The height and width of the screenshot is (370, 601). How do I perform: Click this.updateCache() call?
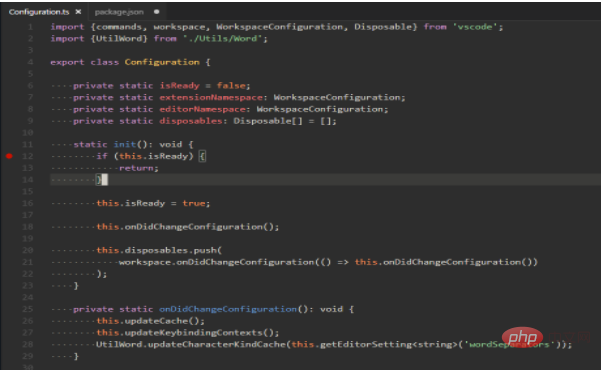(148, 321)
